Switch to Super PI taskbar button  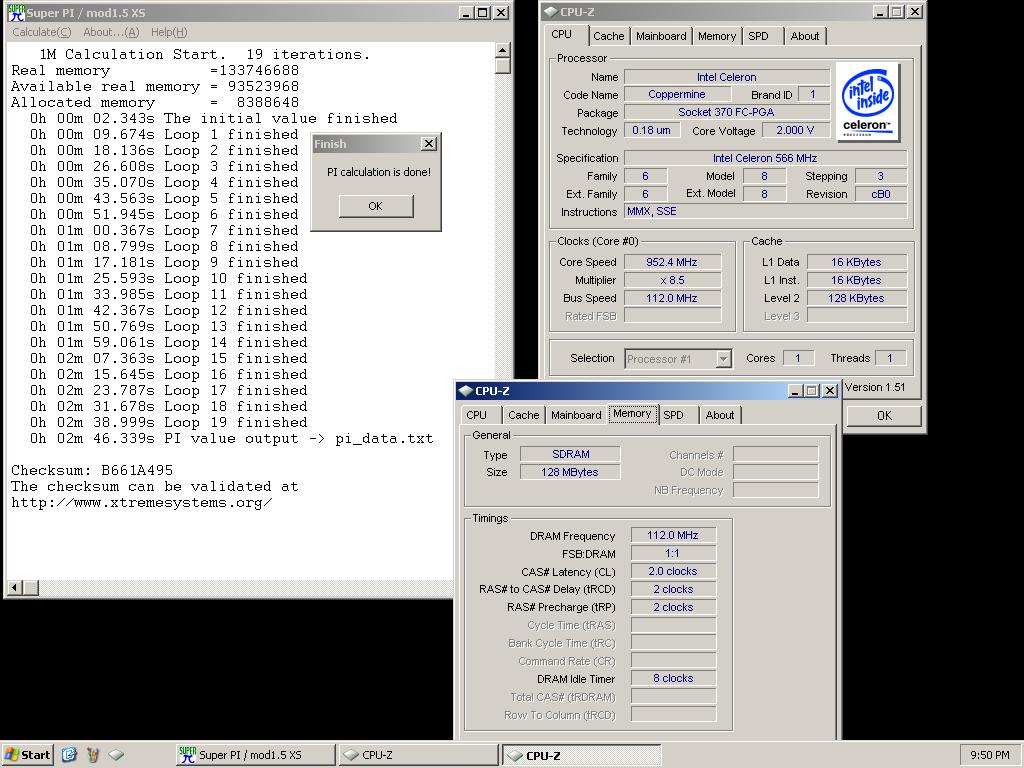click(x=255, y=755)
